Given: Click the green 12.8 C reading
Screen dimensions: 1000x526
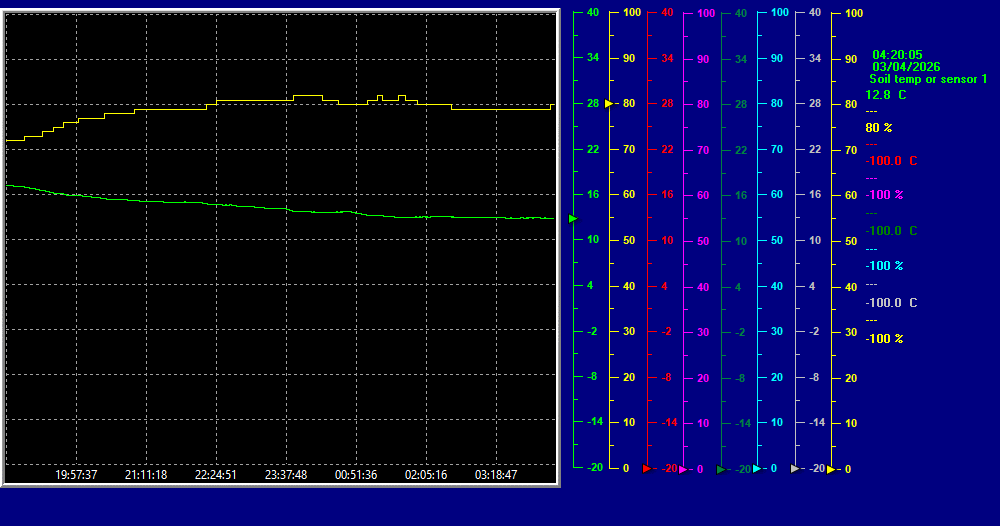Looking at the screenshot, I should pyautogui.click(x=886, y=95).
